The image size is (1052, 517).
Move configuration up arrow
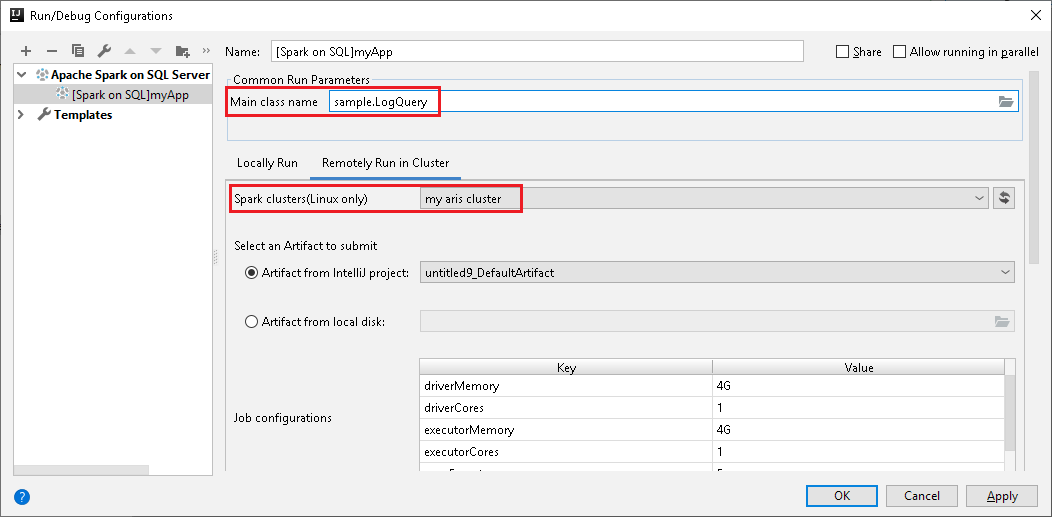130,51
